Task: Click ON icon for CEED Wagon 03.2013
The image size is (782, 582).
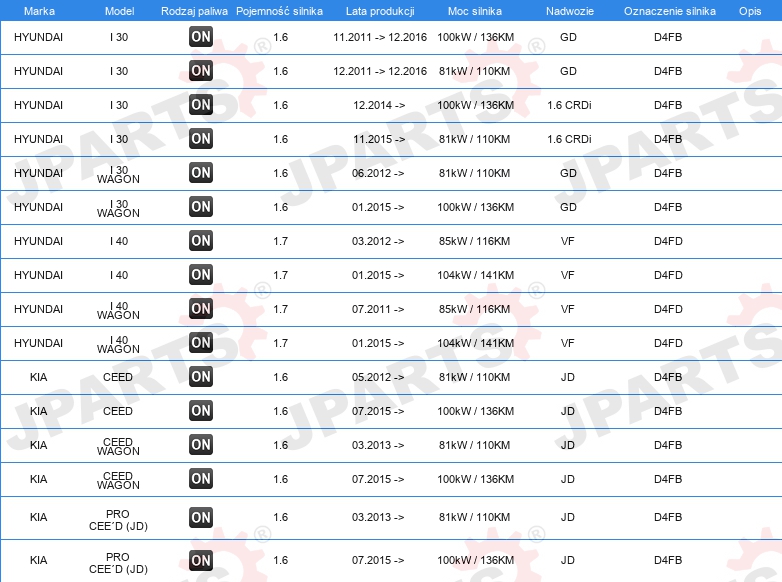Action: [x=201, y=445]
